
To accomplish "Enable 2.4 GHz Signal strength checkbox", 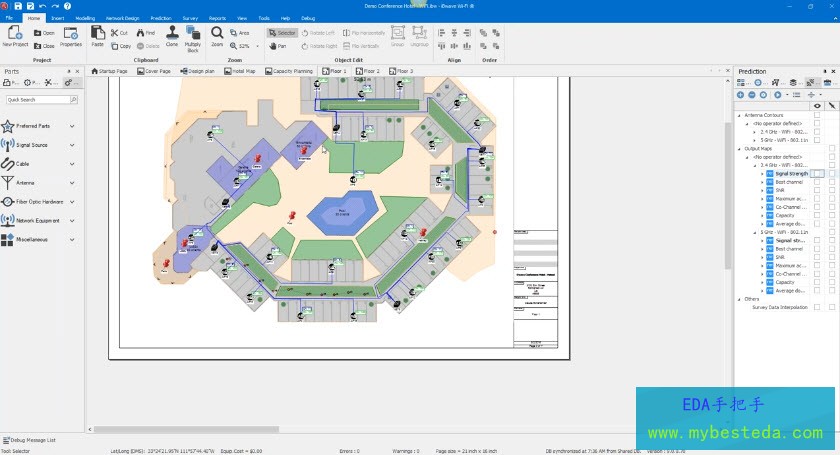I will point(817,174).
